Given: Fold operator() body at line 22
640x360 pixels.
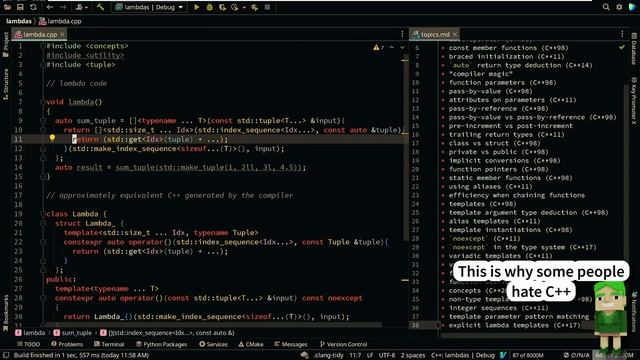Looking at the screenshot, I should pos(43,242).
